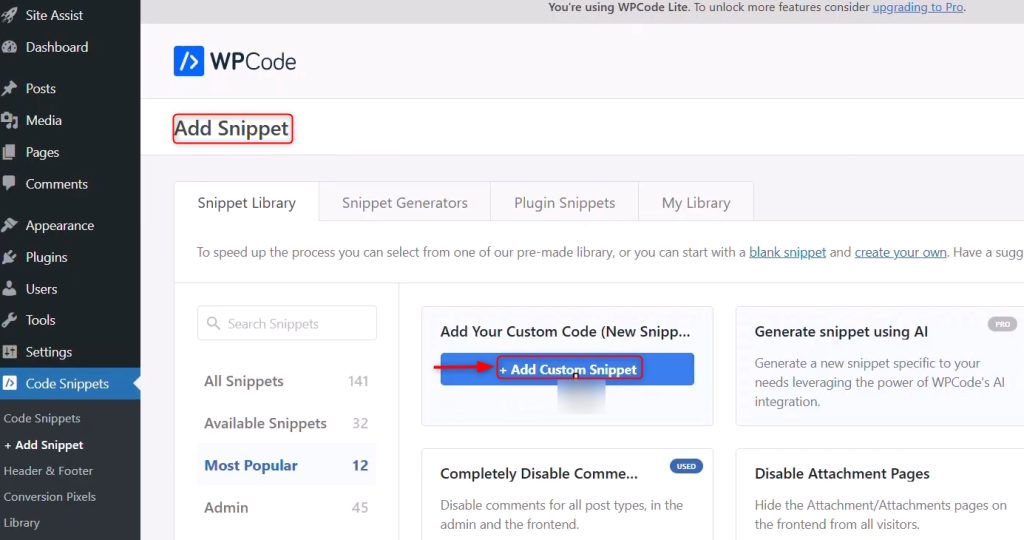This screenshot has height=540, width=1024.
Task: Select Code Snippets main menu item
Action: pyautogui.click(x=70, y=384)
